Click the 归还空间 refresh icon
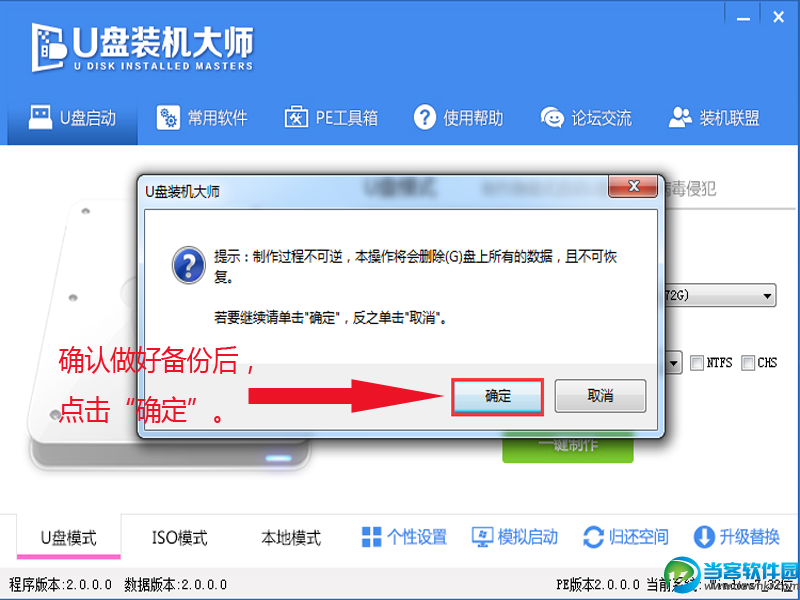Screen dimensions: 800x600 coord(593,537)
